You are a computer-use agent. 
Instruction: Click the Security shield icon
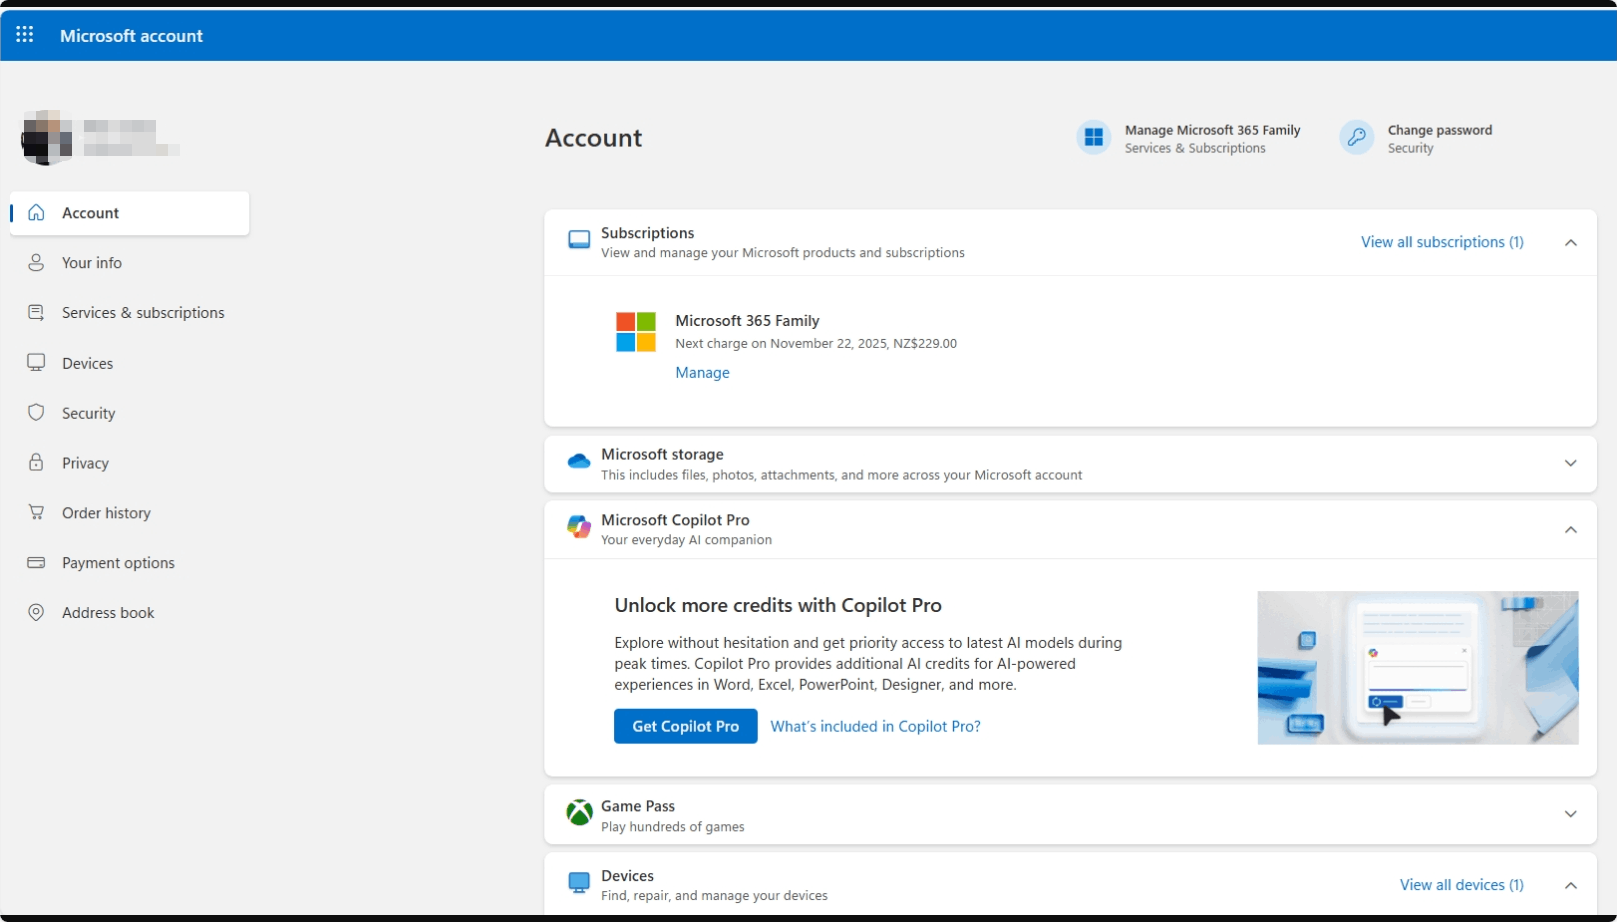(36, 412)
